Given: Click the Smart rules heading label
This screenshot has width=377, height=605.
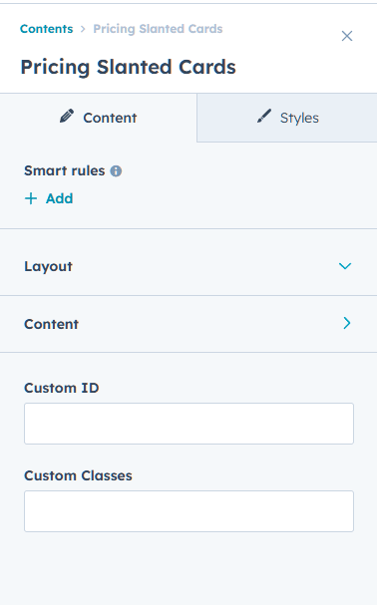Looking at the screenshot, I should tap(64, 171).
